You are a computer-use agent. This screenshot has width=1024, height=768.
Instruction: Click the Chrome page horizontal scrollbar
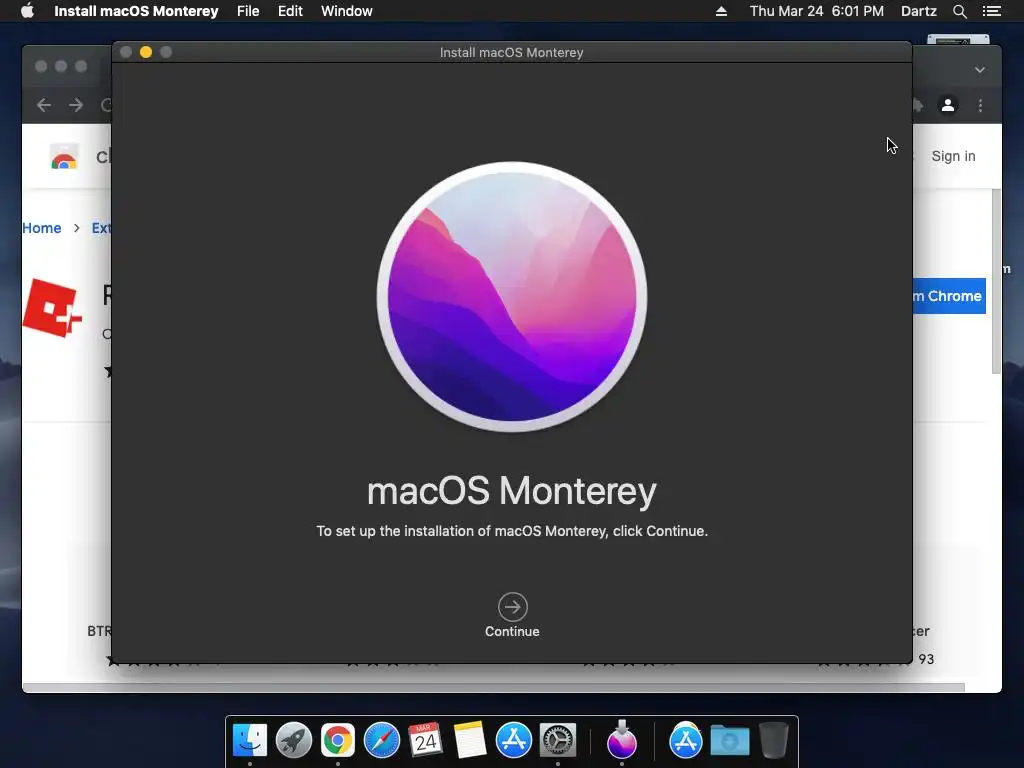(493, 688)
